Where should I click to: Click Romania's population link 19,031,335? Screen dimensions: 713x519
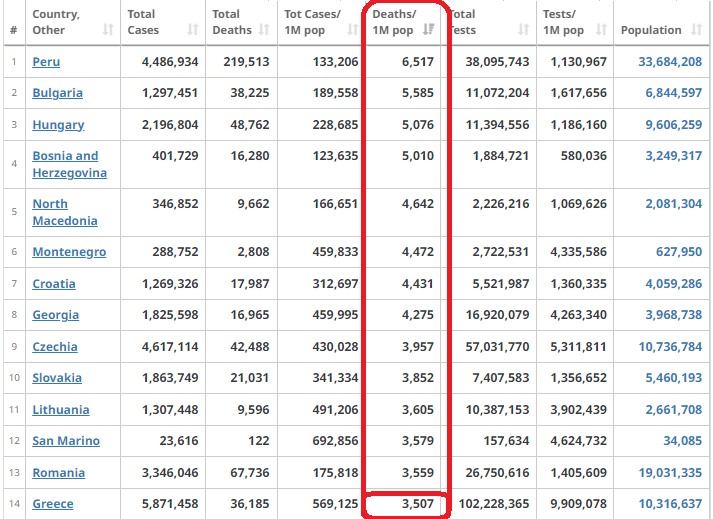[669, 473]
